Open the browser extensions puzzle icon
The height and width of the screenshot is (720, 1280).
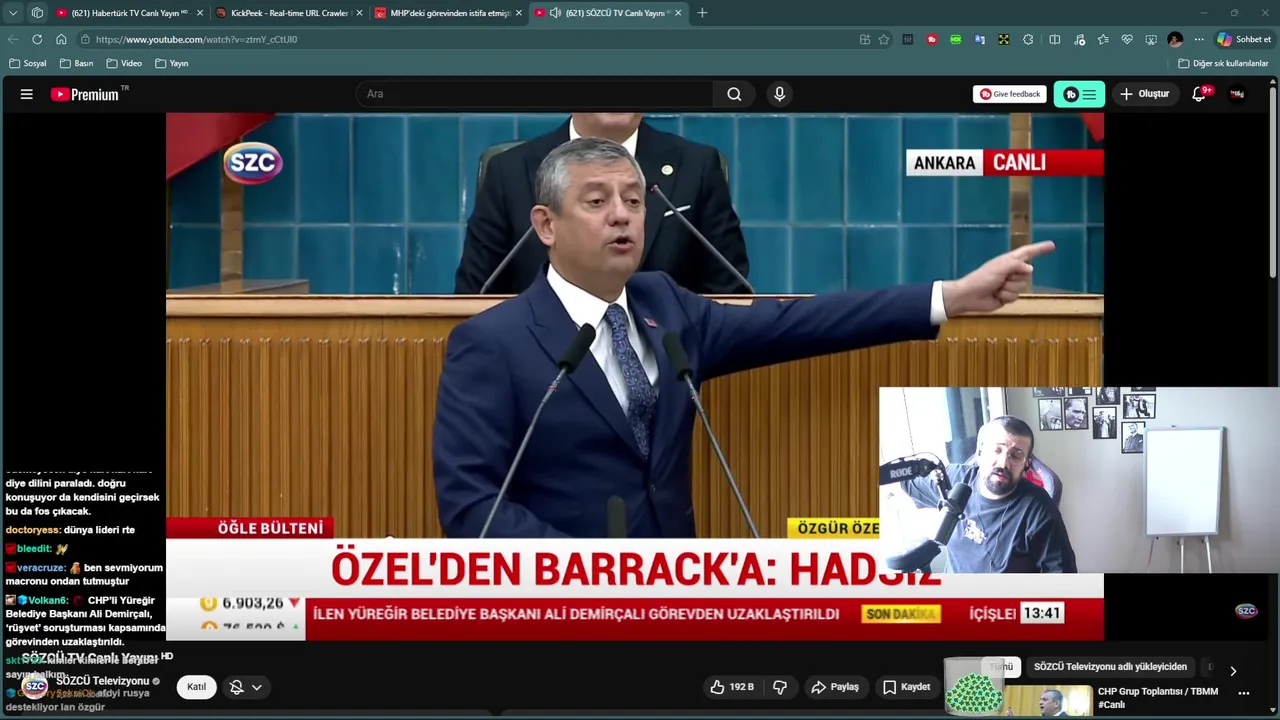pos(1028,39)
